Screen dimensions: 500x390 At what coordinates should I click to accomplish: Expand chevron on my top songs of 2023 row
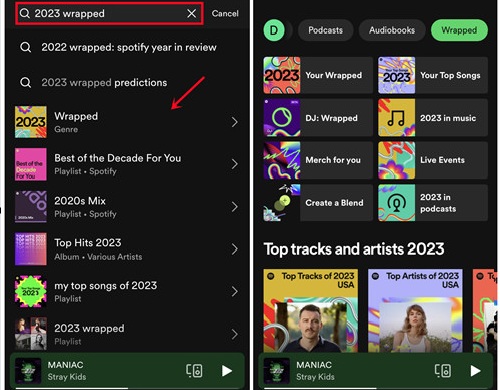point(235,292)
